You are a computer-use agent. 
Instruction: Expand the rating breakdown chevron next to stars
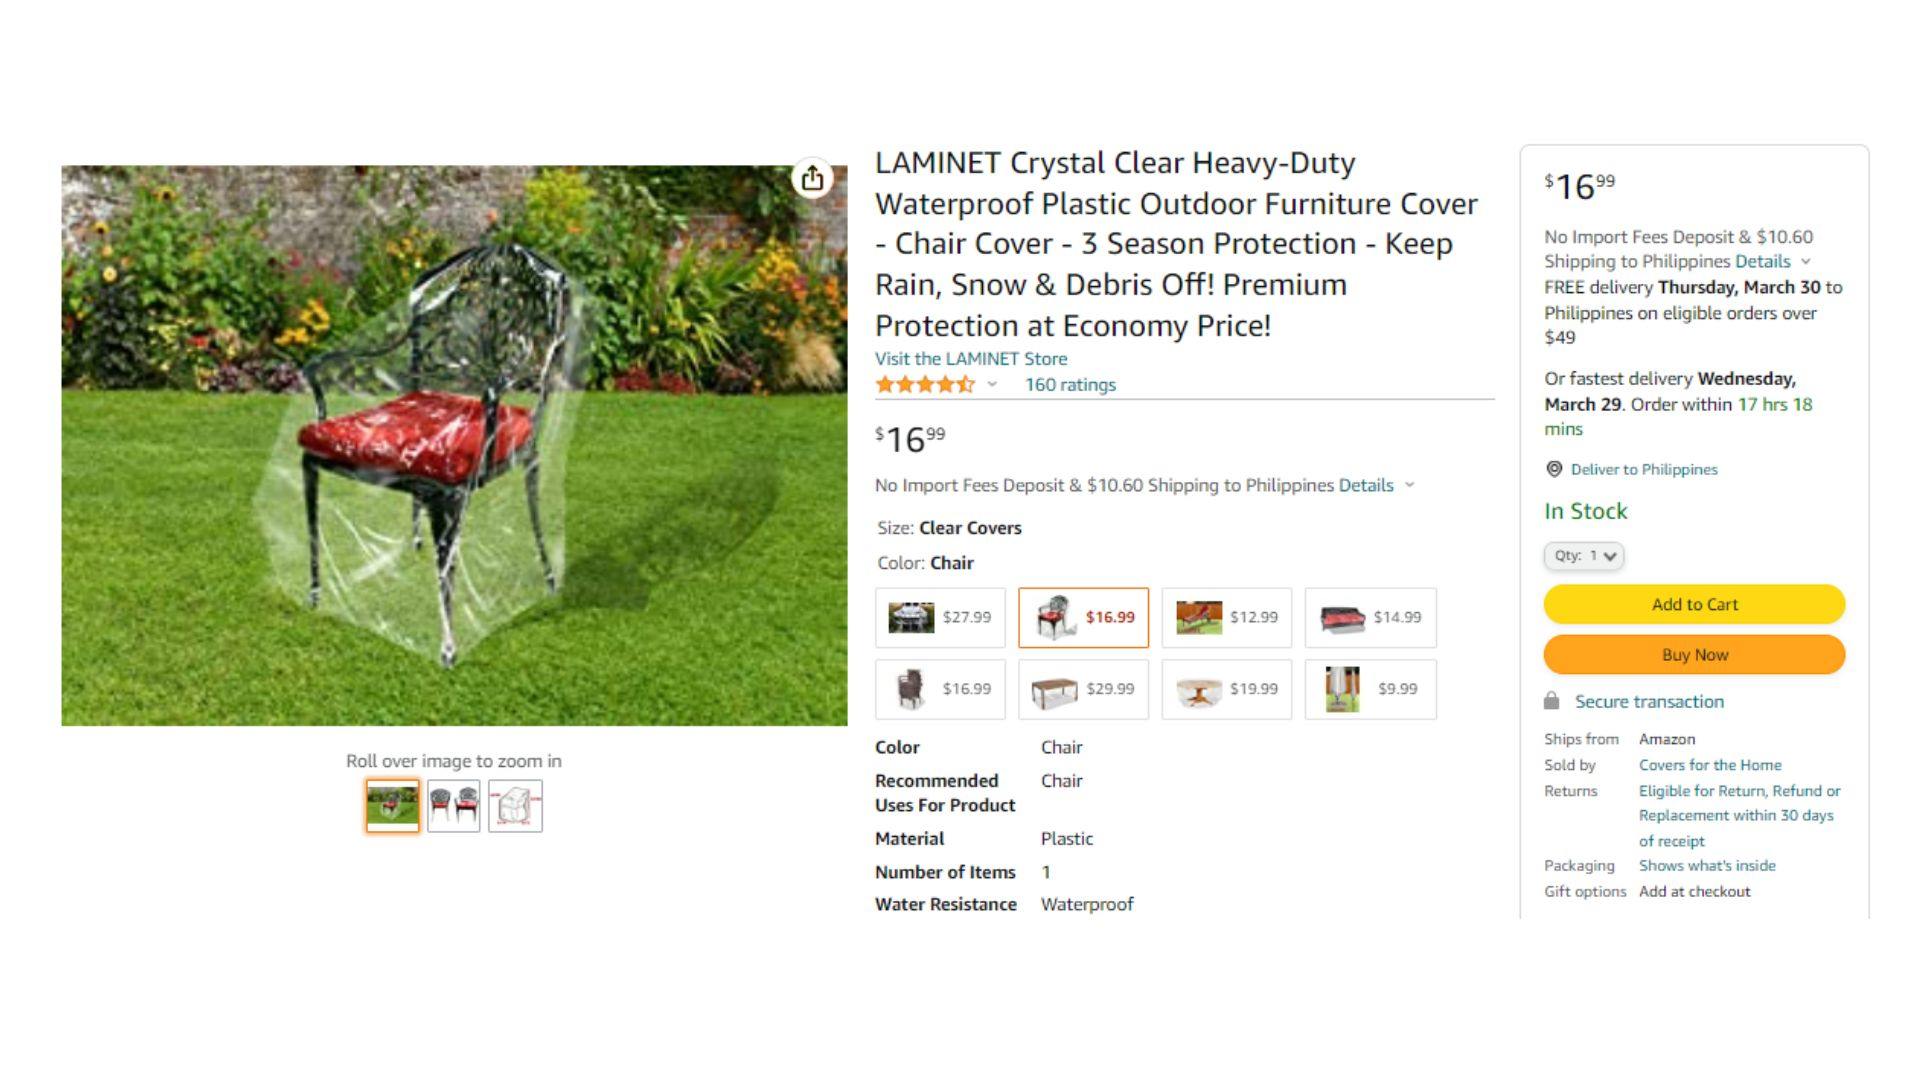pyautogui.click(x=992, y=384)
